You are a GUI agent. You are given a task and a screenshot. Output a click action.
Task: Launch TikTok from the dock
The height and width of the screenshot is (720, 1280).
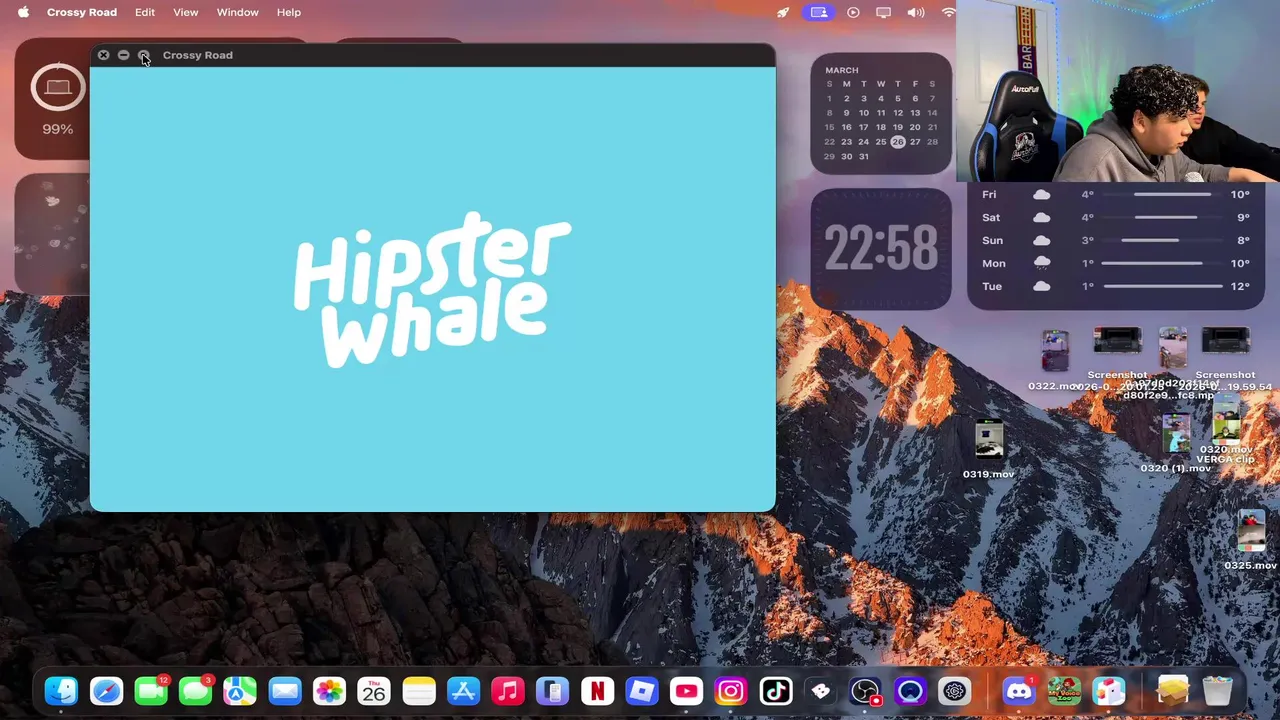776,691
